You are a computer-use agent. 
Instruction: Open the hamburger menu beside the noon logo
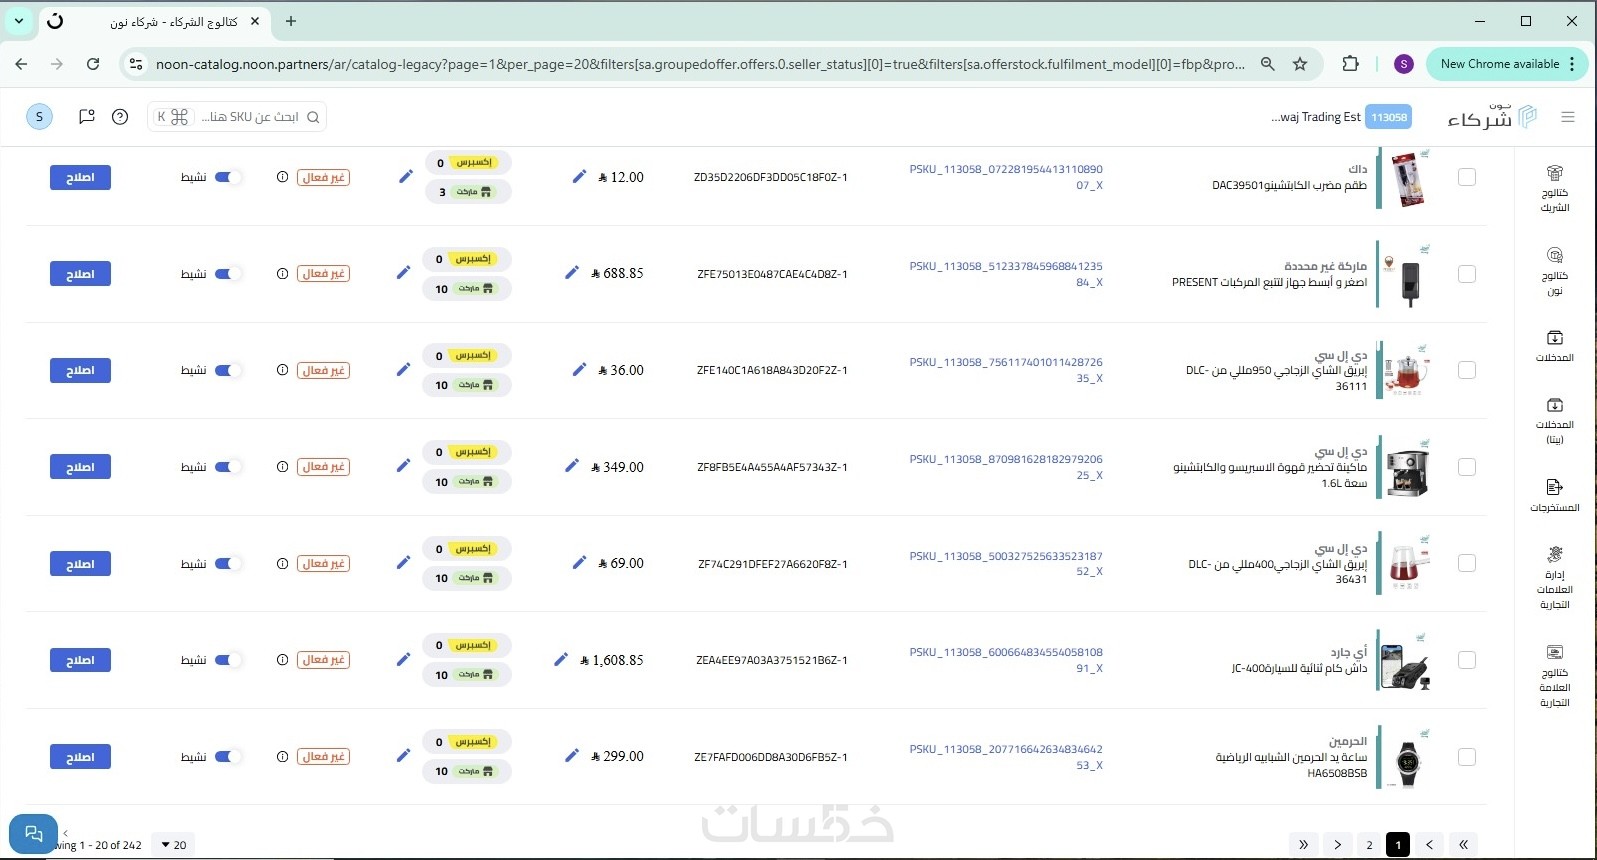[1568, 117]
